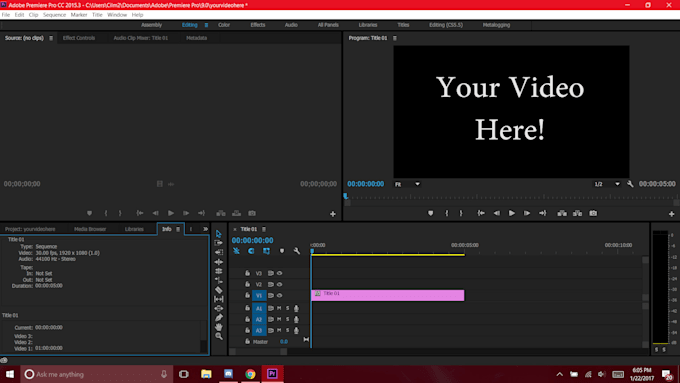Viewport: 680px width, 383px height.
Task: Toggle V3 track output eye
Action: point(280,273)
